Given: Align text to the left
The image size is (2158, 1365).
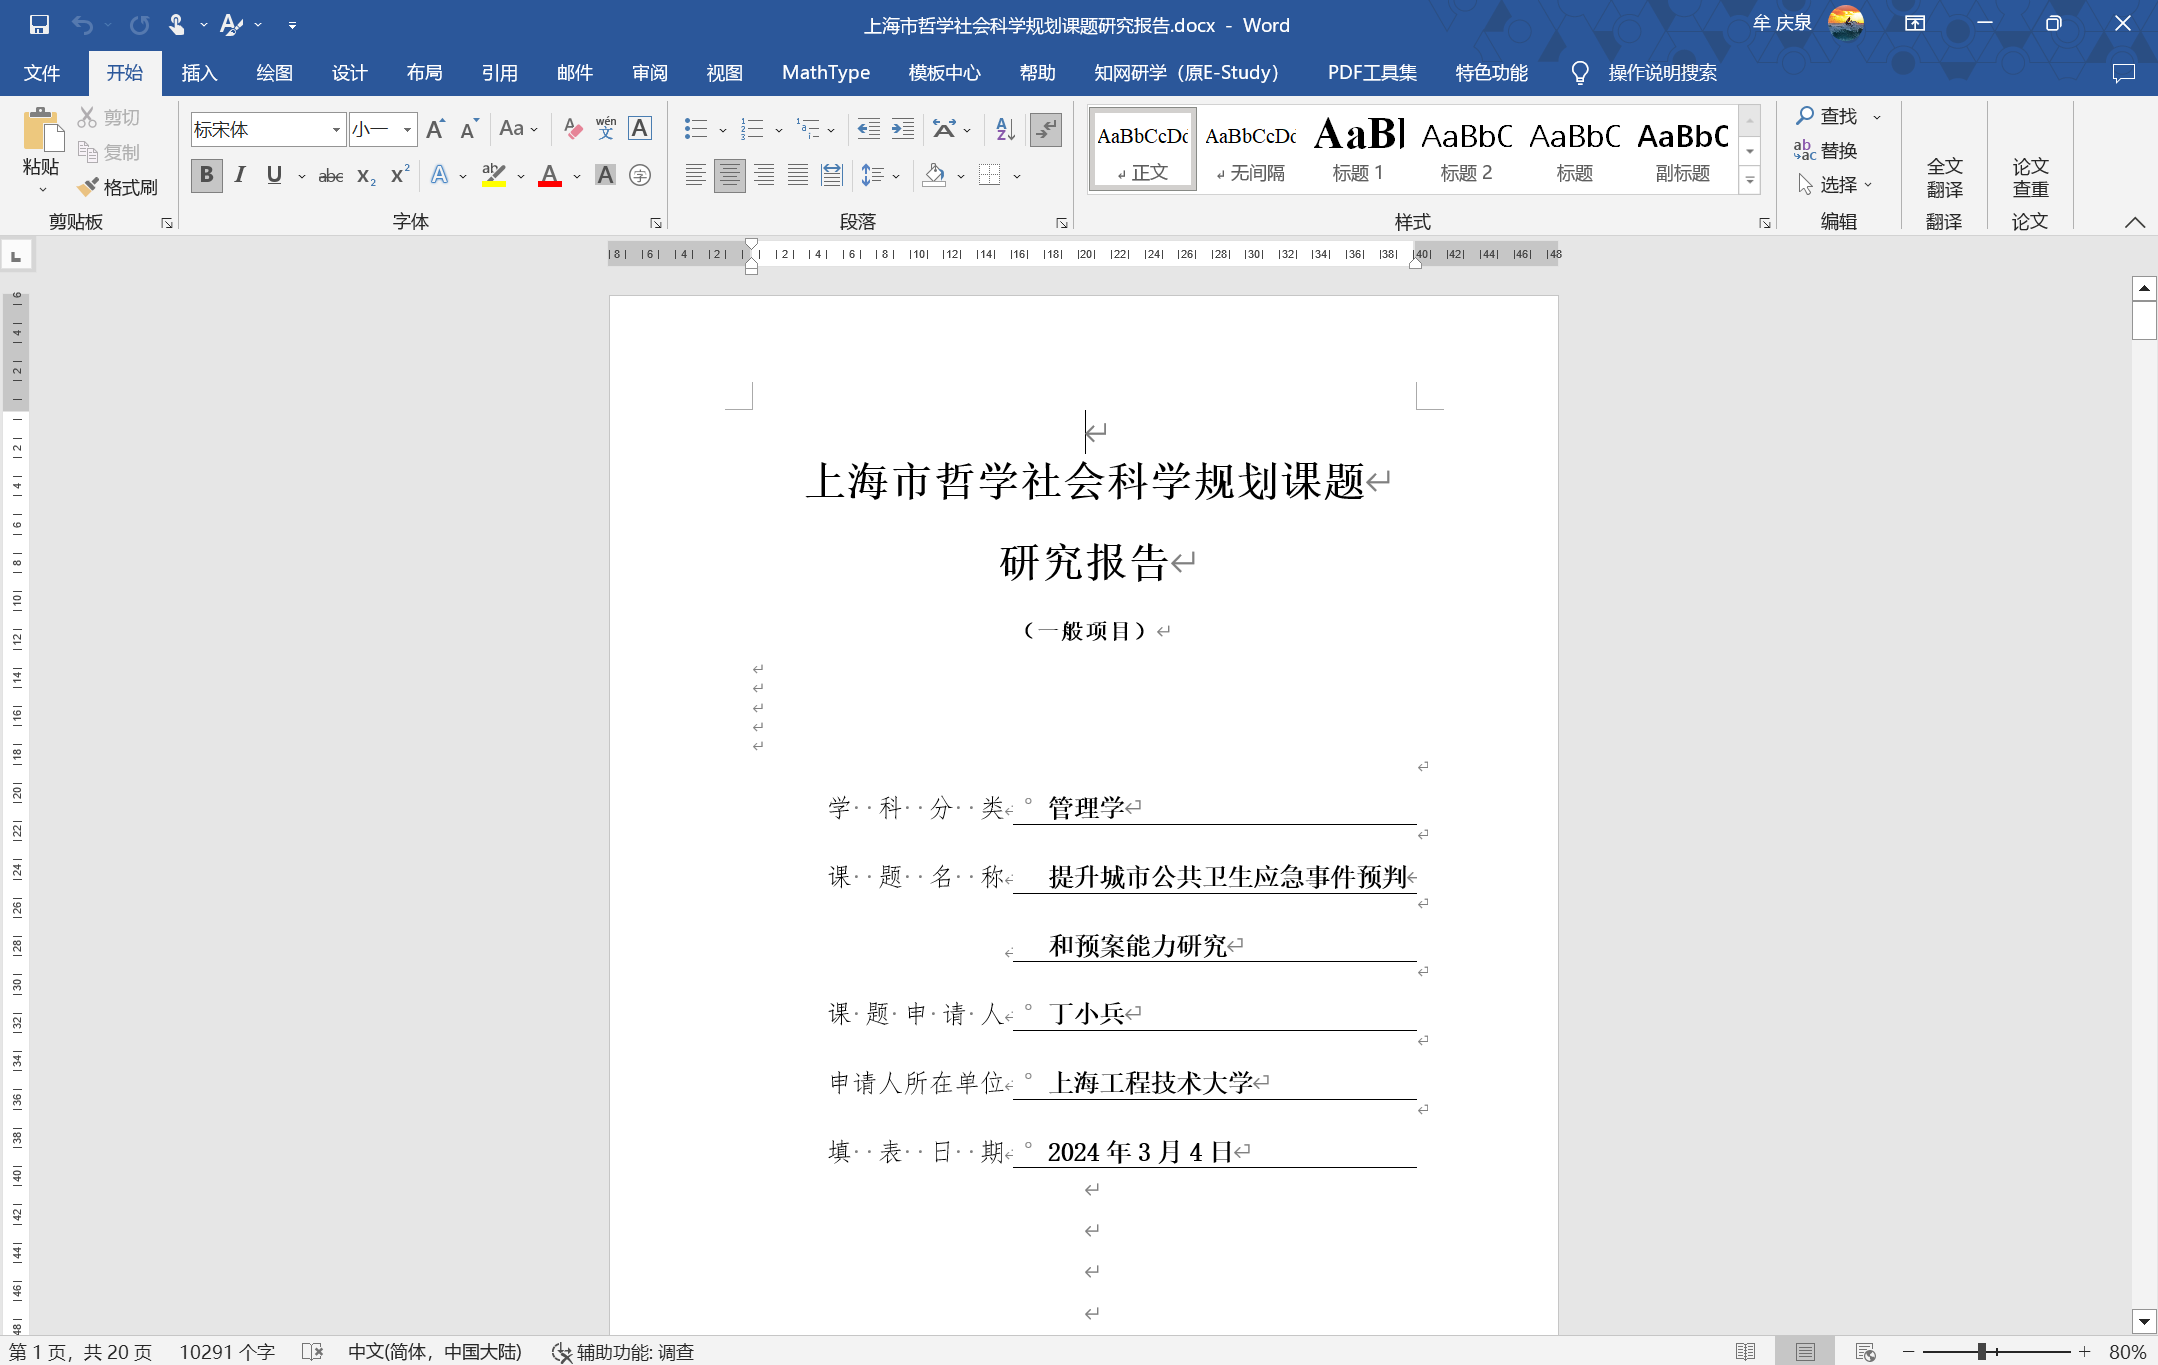Looking at the screenshot, I should (x=695, y=176).
